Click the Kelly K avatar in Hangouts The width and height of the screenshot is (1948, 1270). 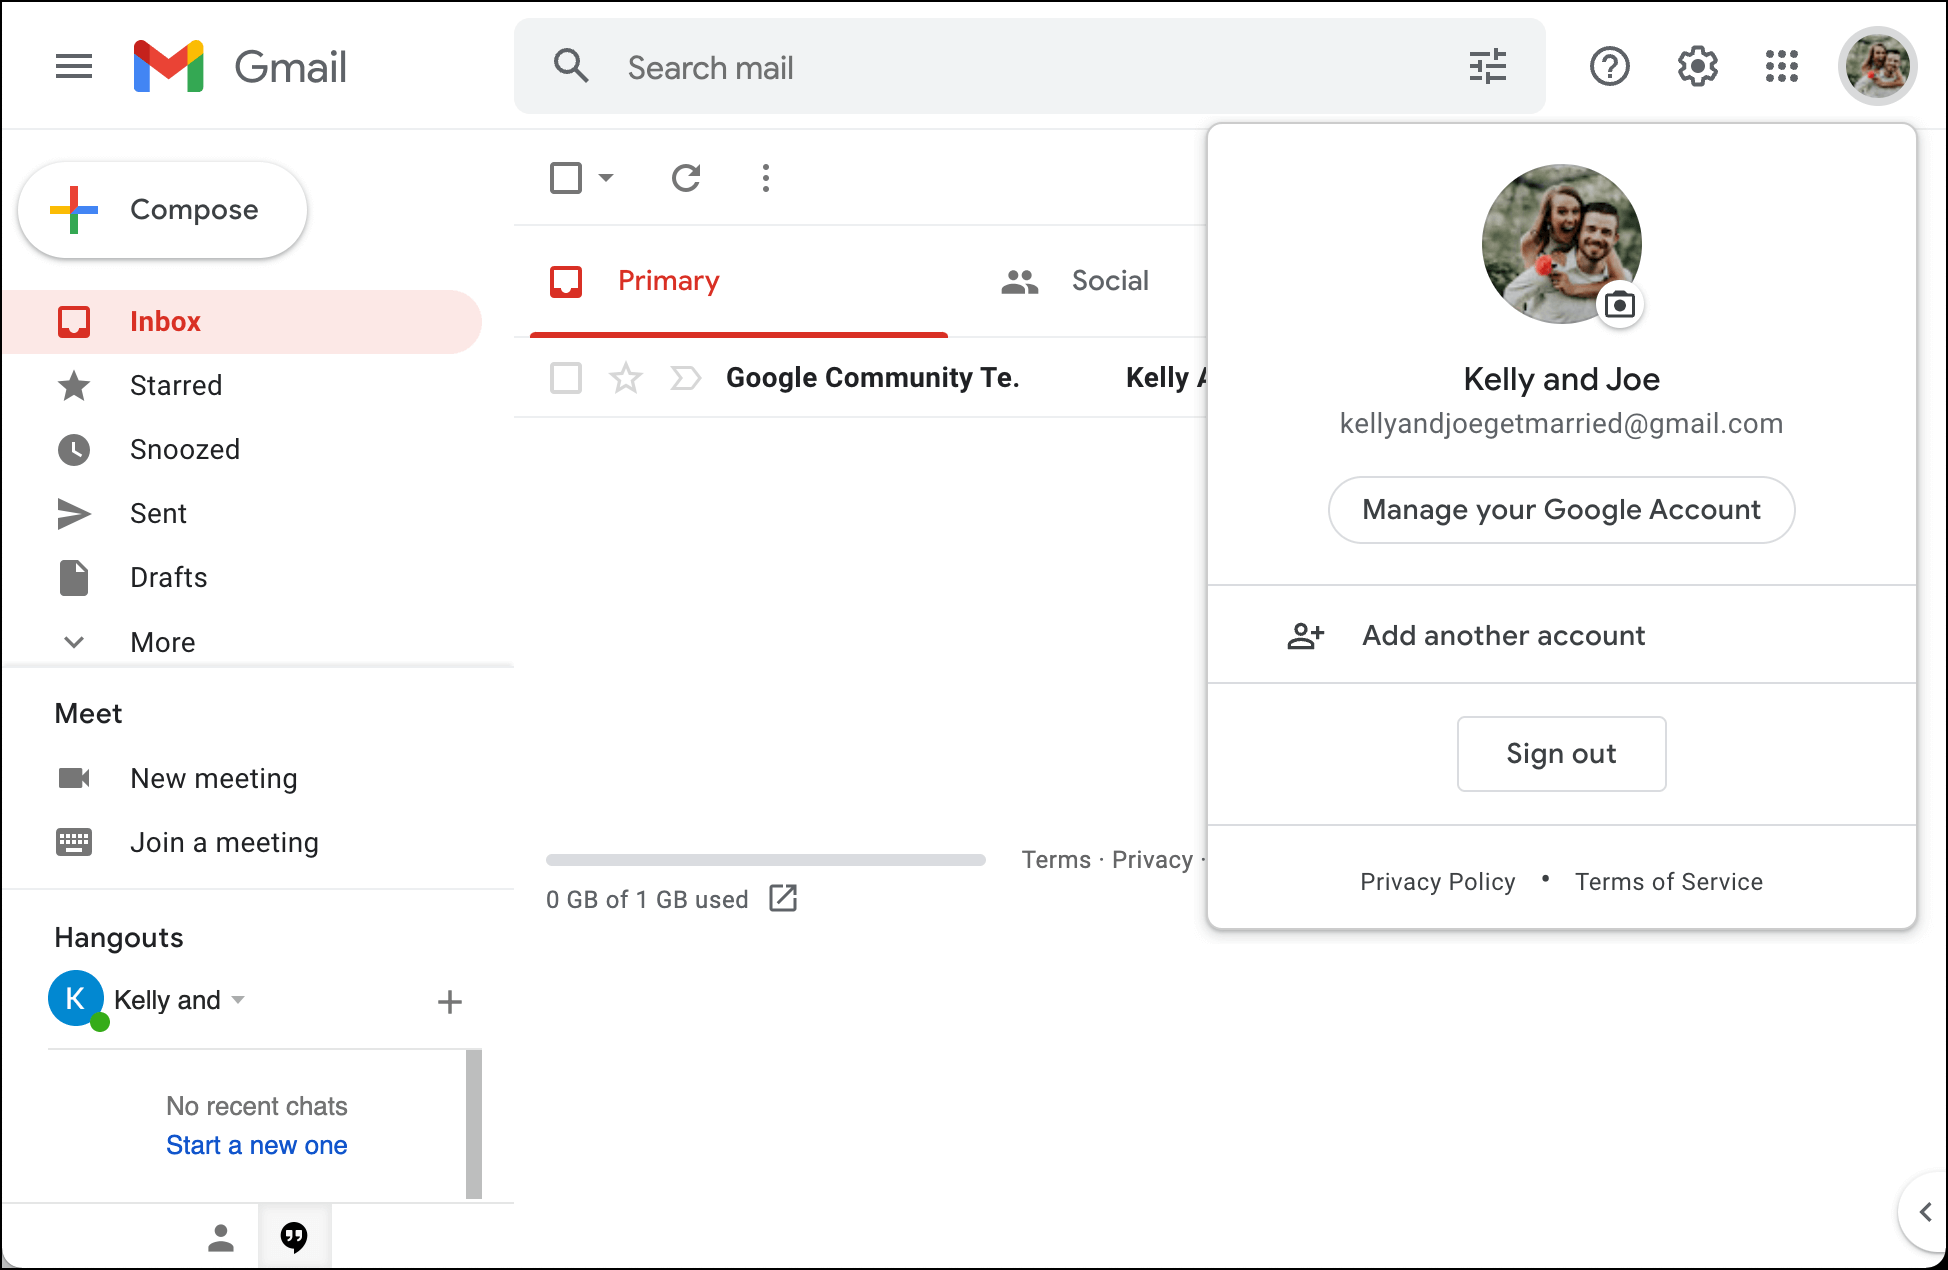pyautogui.click(x=76, y=998)
